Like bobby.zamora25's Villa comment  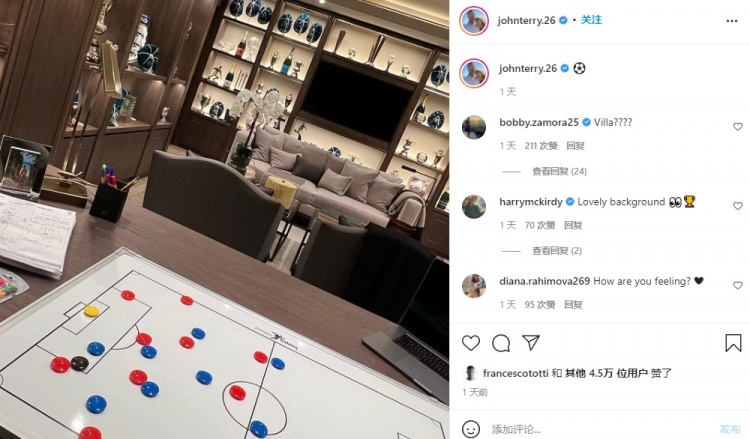click(x=738, y=127)
